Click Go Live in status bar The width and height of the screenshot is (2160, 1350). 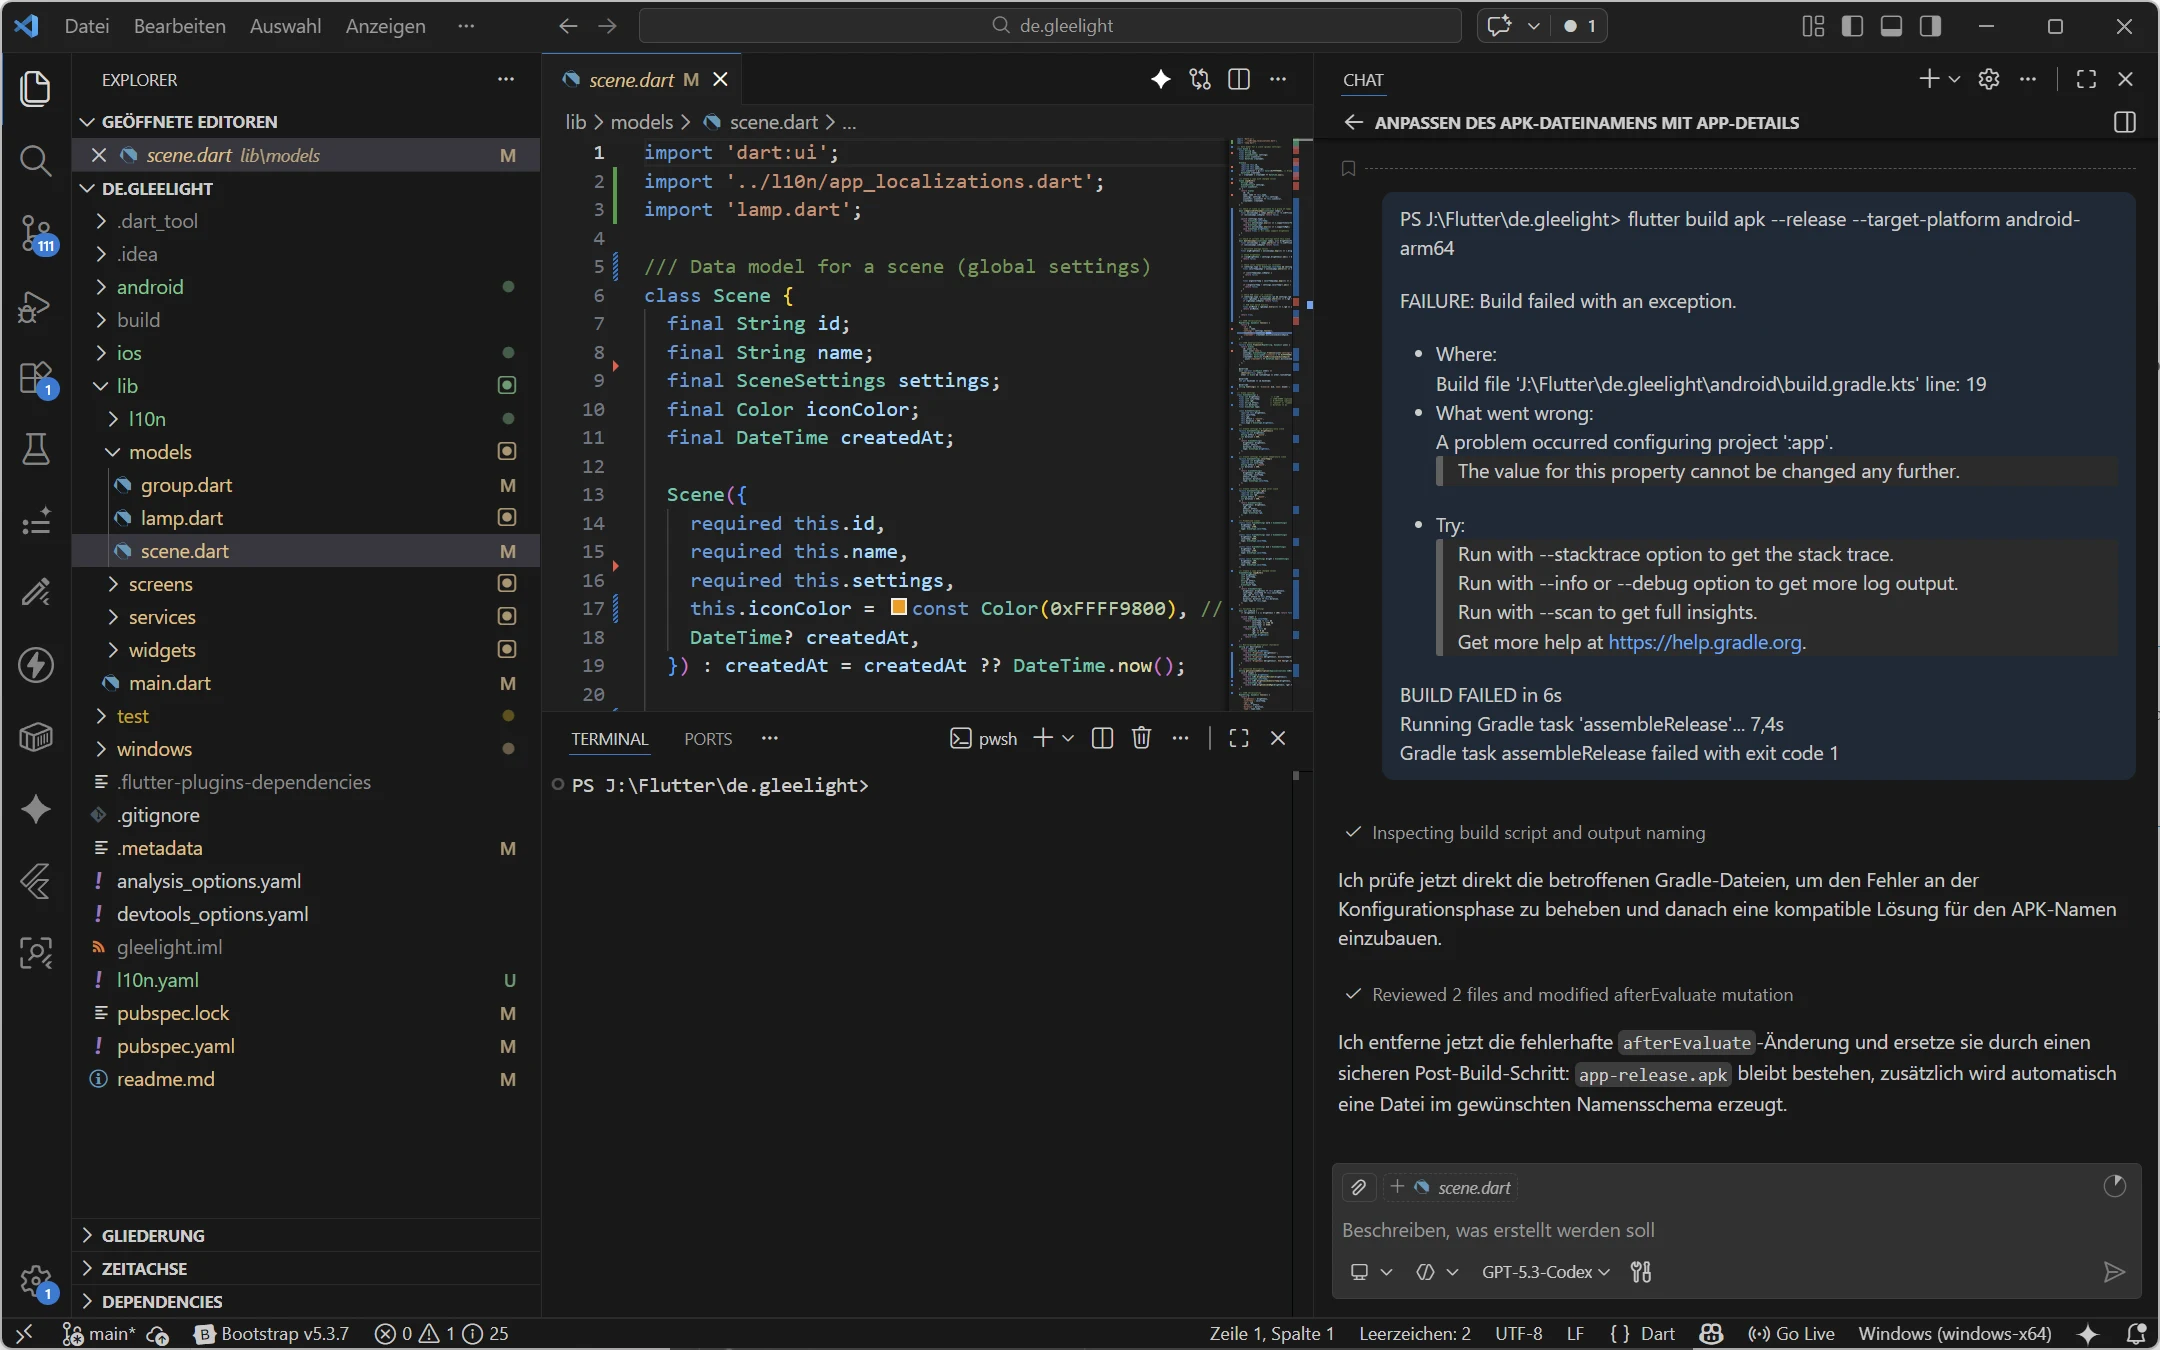tap(1791, 1333)
